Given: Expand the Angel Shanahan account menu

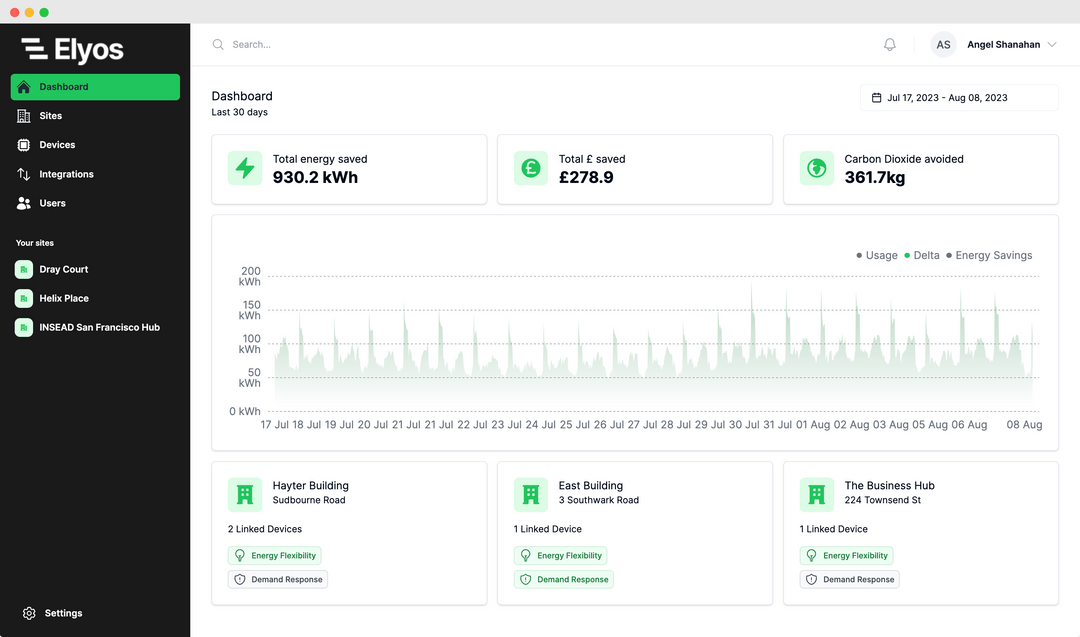Looking at the screenshot, I should 1006,44.
